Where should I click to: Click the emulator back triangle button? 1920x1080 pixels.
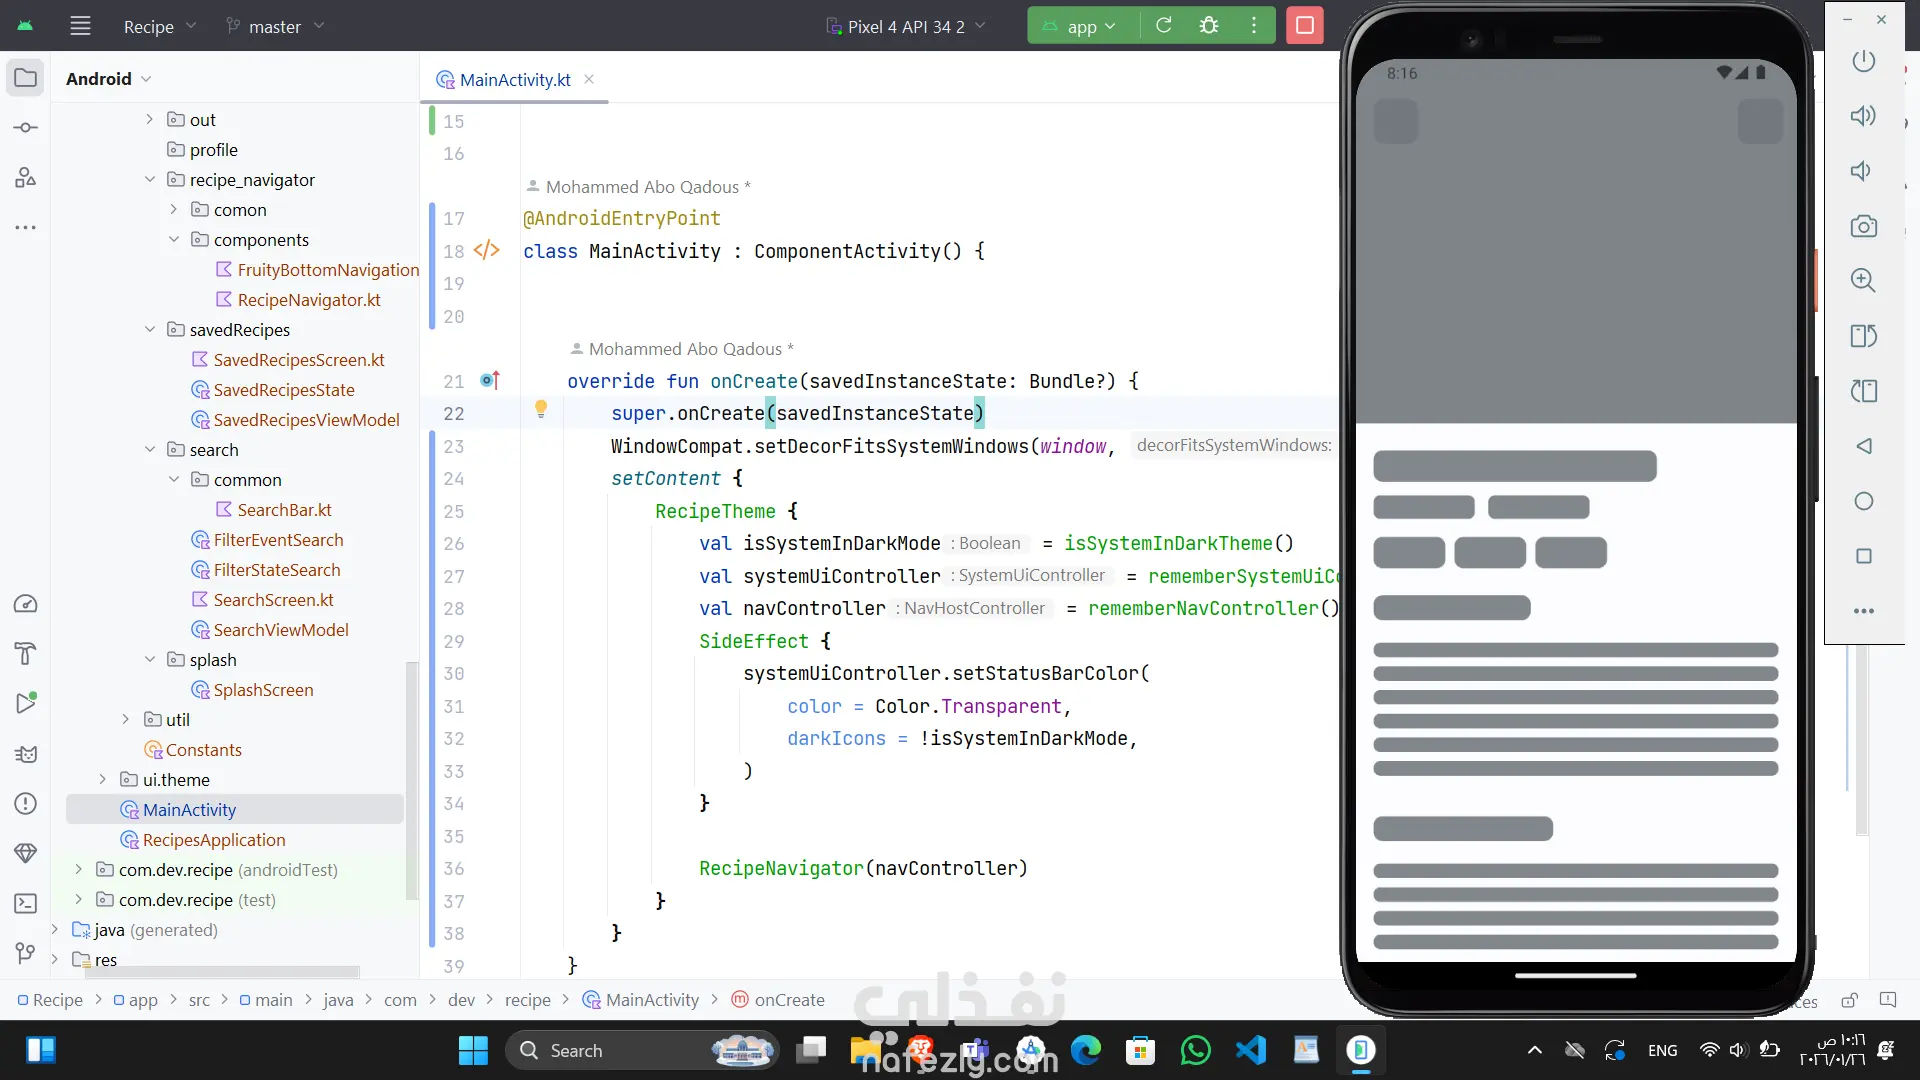tap(1863, 446)
